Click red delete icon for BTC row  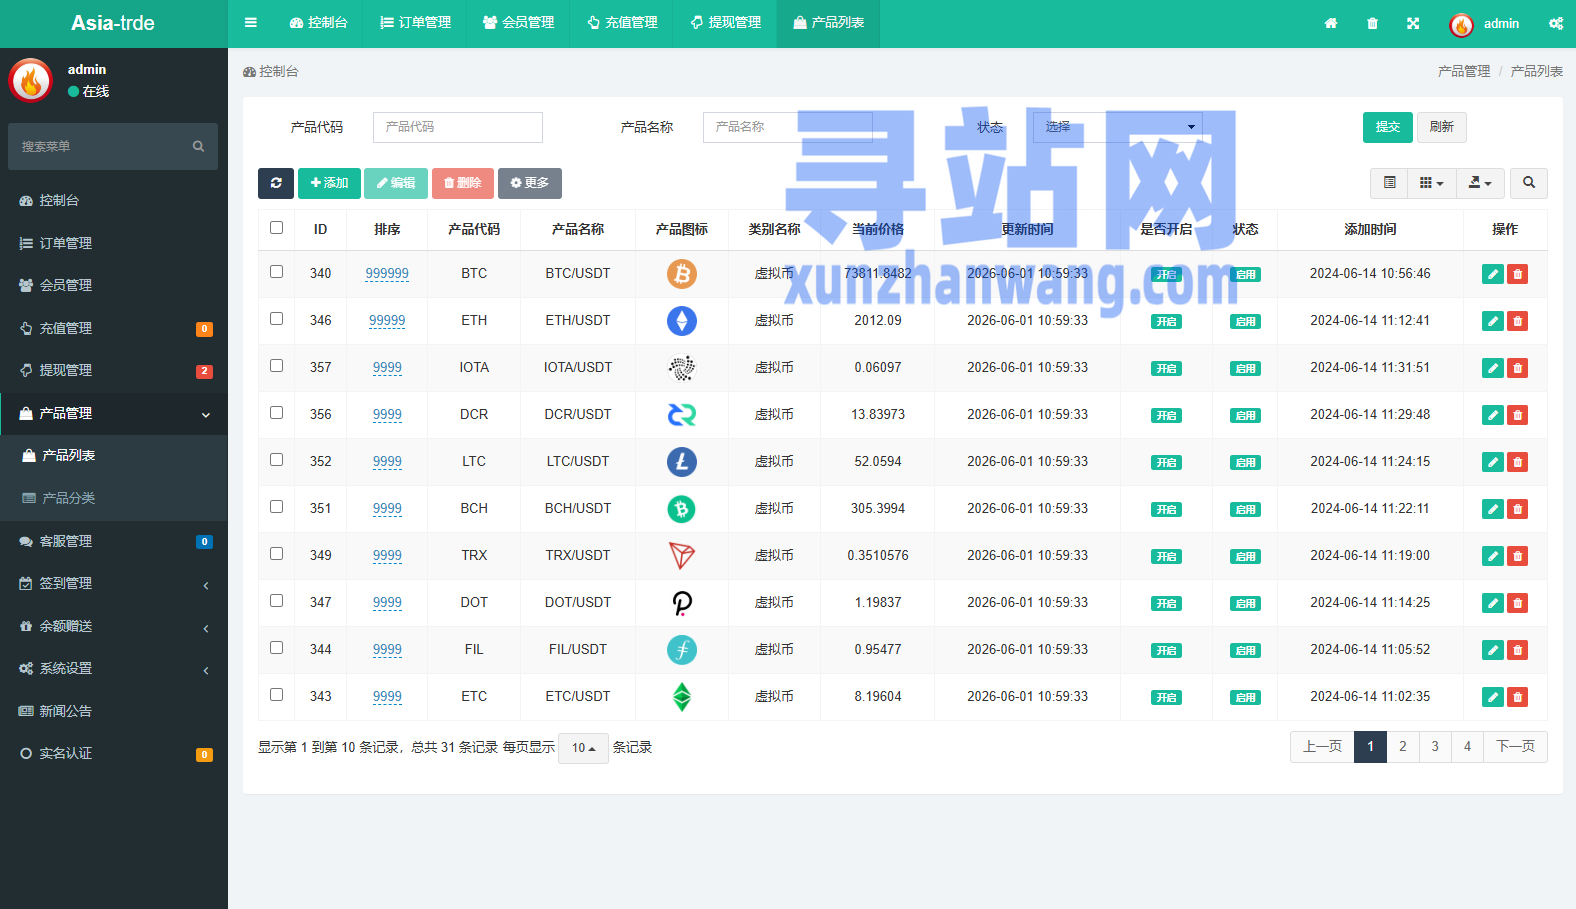1517,274
